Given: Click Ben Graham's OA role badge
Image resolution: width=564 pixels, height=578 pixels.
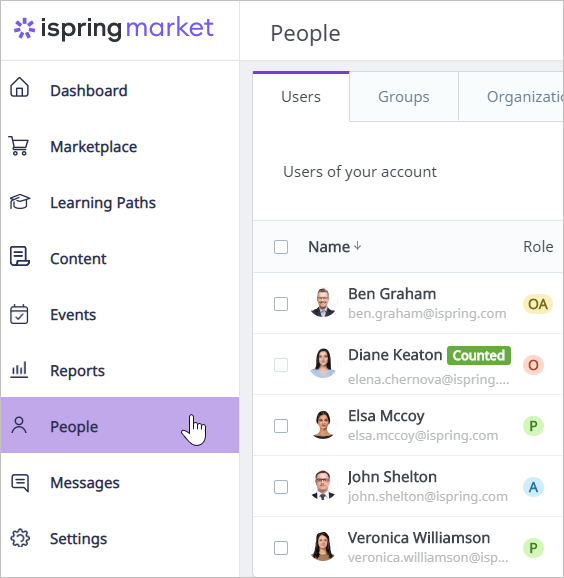Looking at the screenshot, I should pyautogui.click(x=538, y=304).
